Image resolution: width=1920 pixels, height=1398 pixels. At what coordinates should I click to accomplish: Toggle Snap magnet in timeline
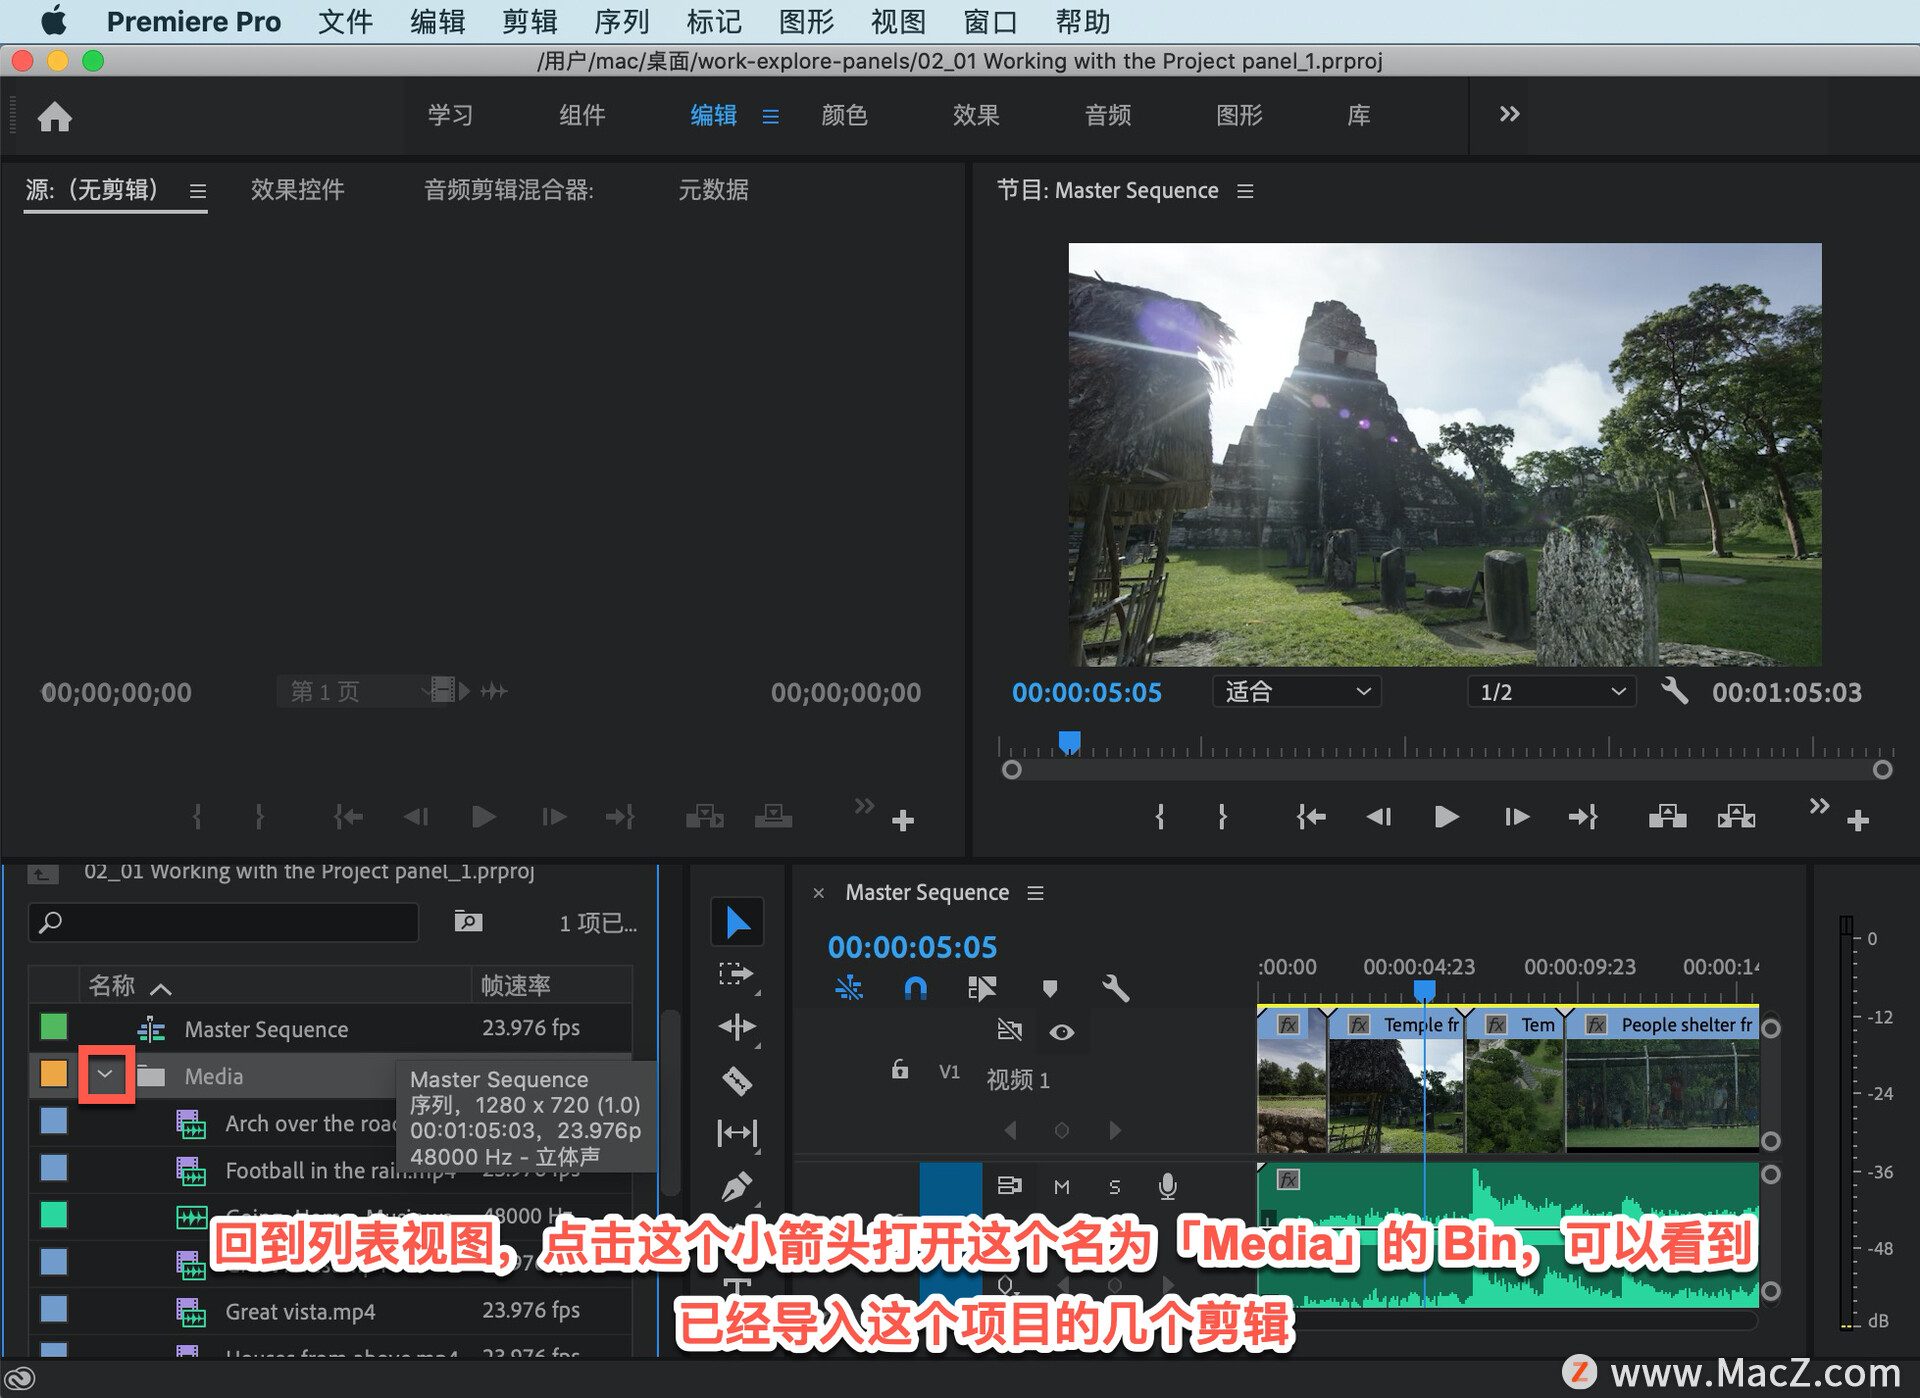click(915, 988)
